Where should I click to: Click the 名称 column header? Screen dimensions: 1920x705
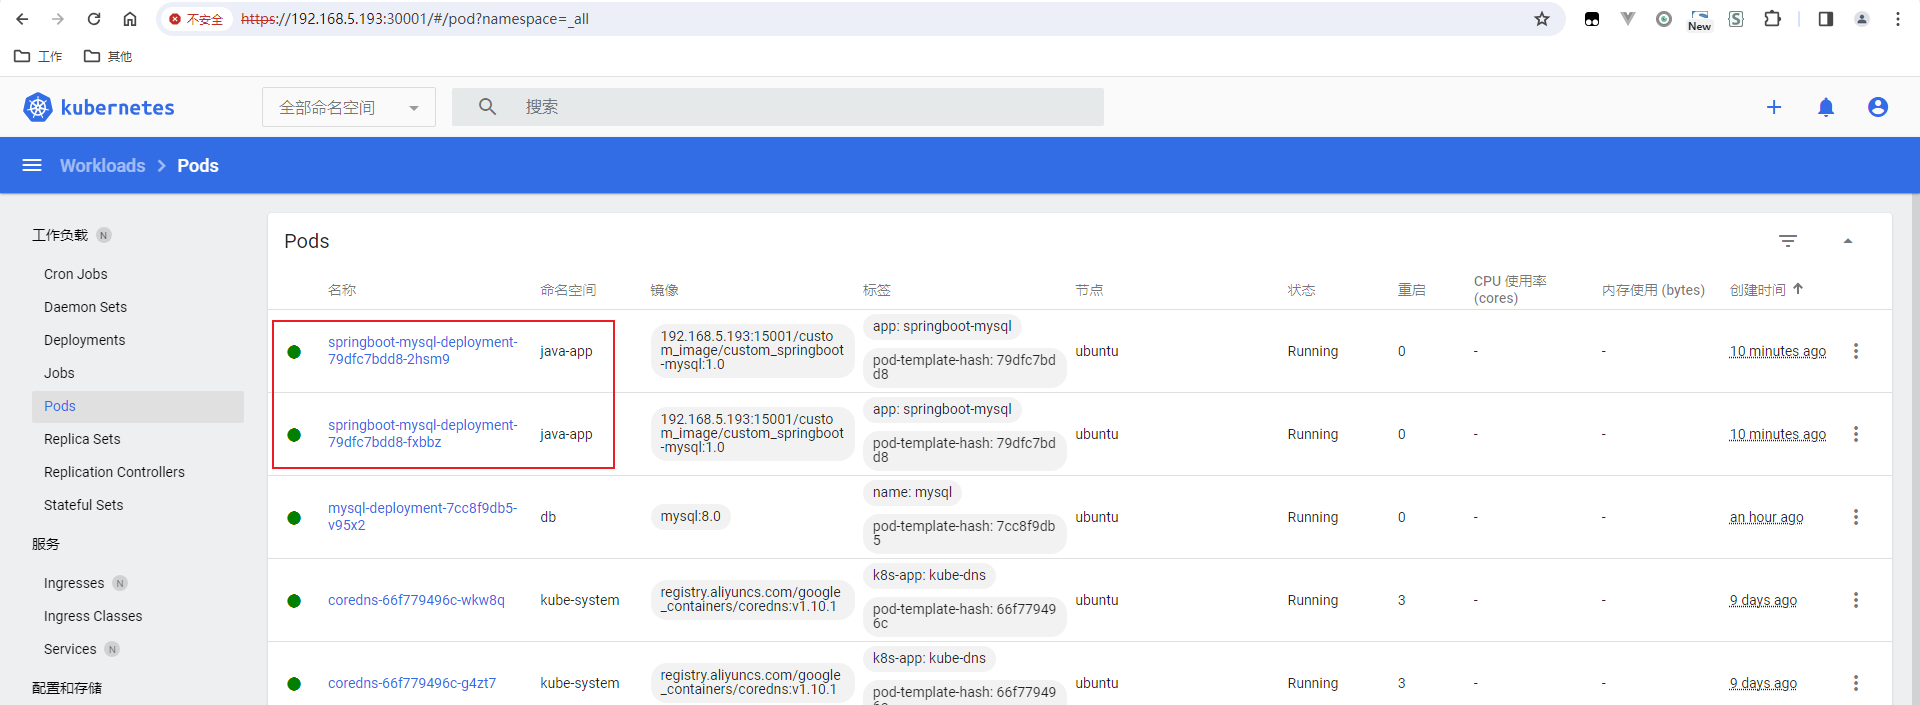point(342,289)
